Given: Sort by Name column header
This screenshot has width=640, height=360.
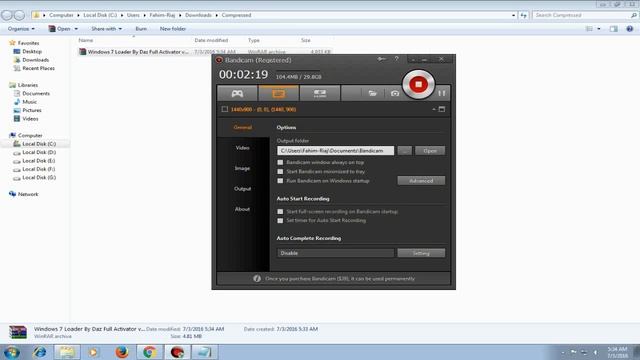Looking at the screenshot, I should coord(86,40).
